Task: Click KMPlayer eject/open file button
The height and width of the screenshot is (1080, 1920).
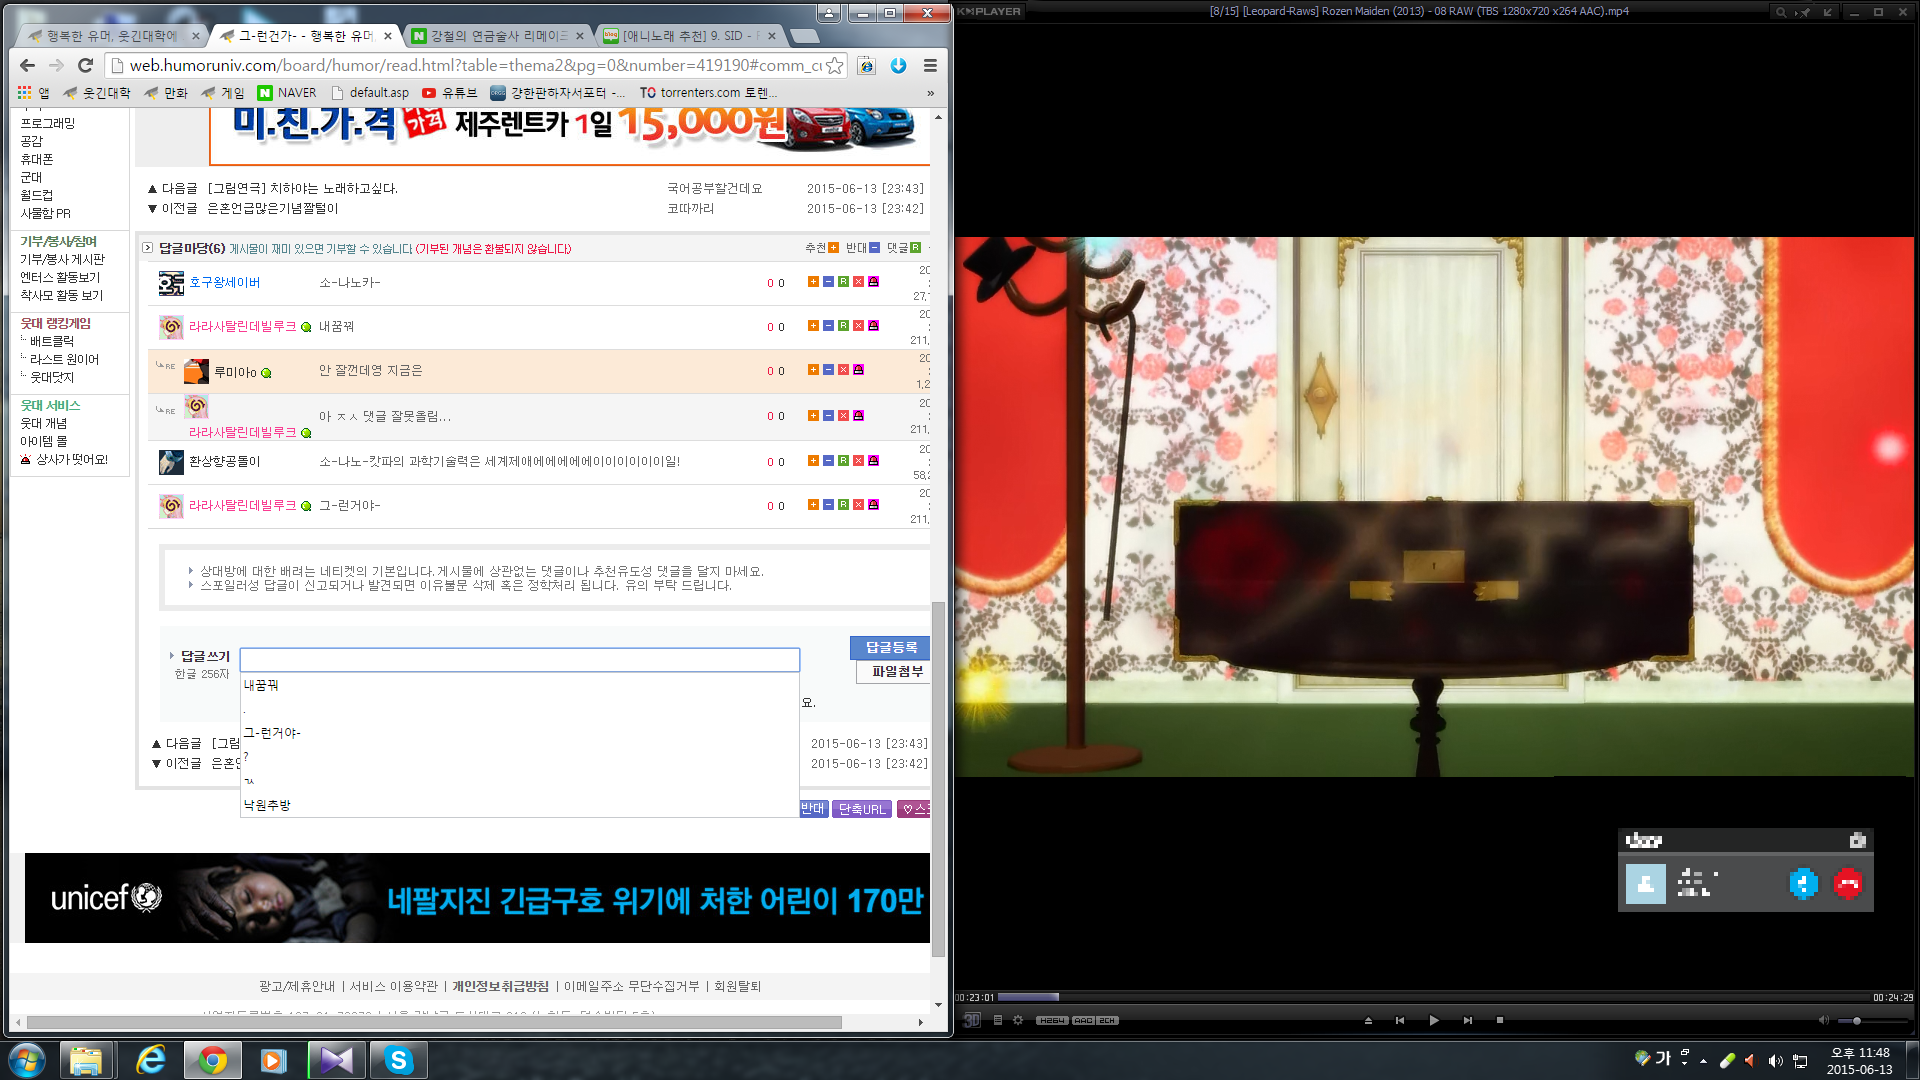Action: (x=1368, y=1020)
